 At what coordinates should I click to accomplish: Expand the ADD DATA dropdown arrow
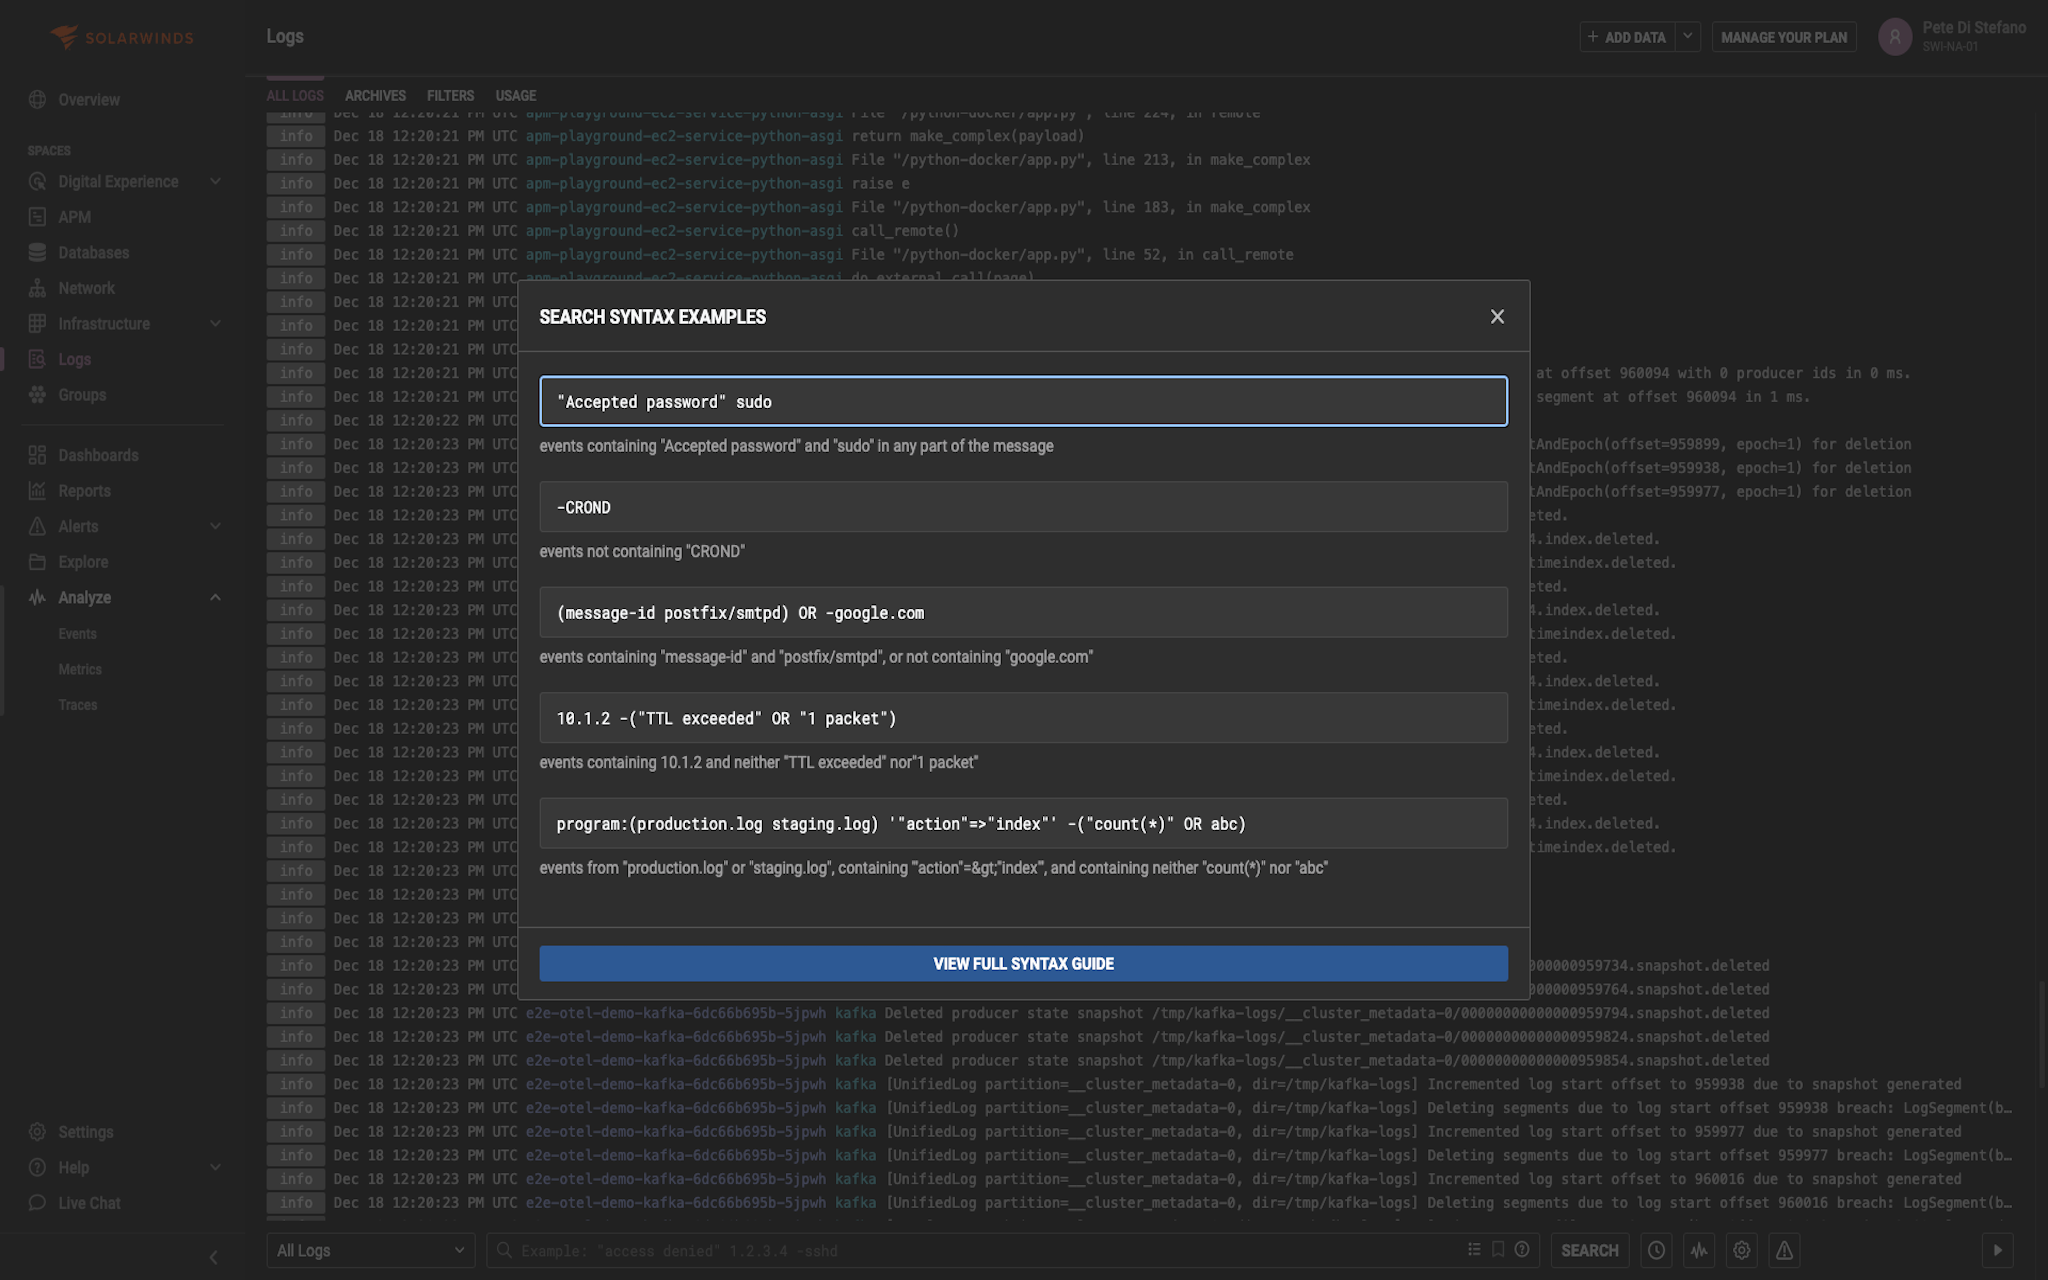point(1687,36)
